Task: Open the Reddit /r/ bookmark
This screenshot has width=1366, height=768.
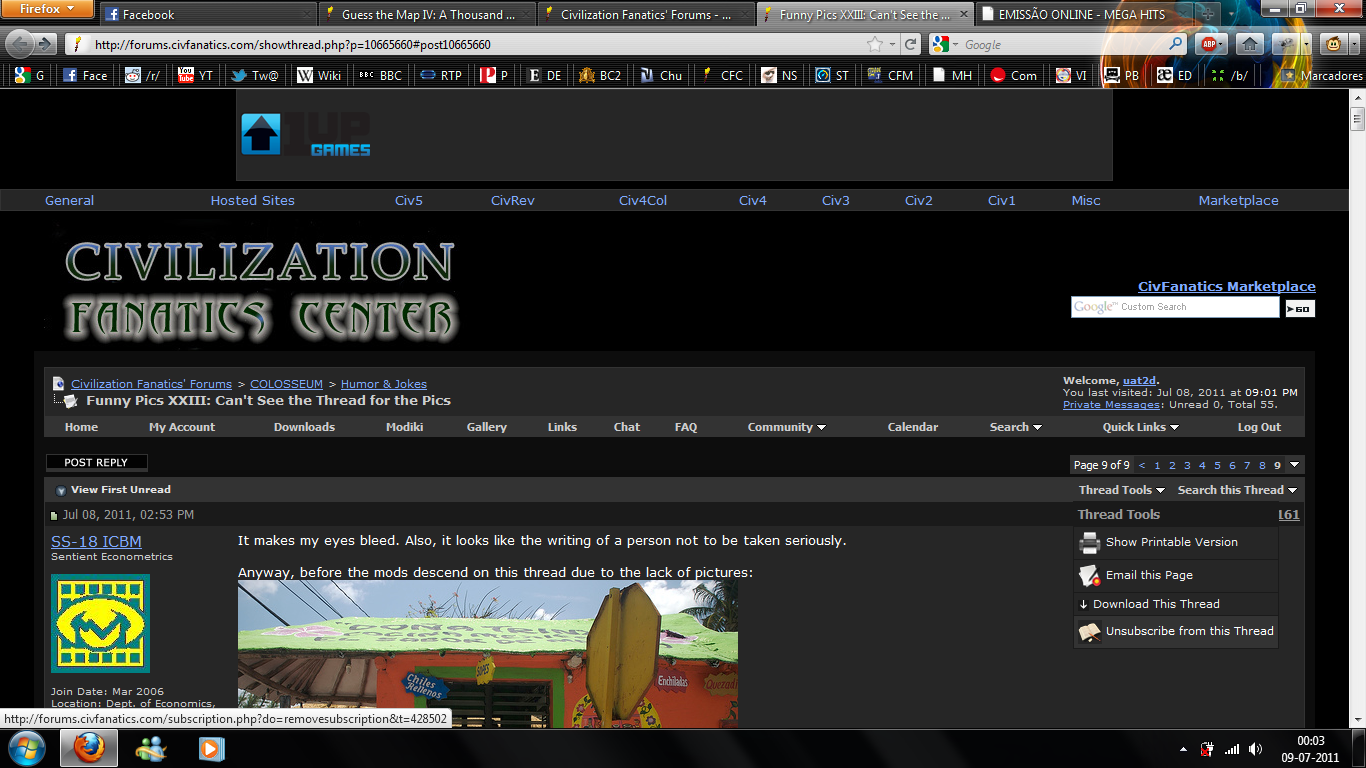Action: tap(143, 75)
